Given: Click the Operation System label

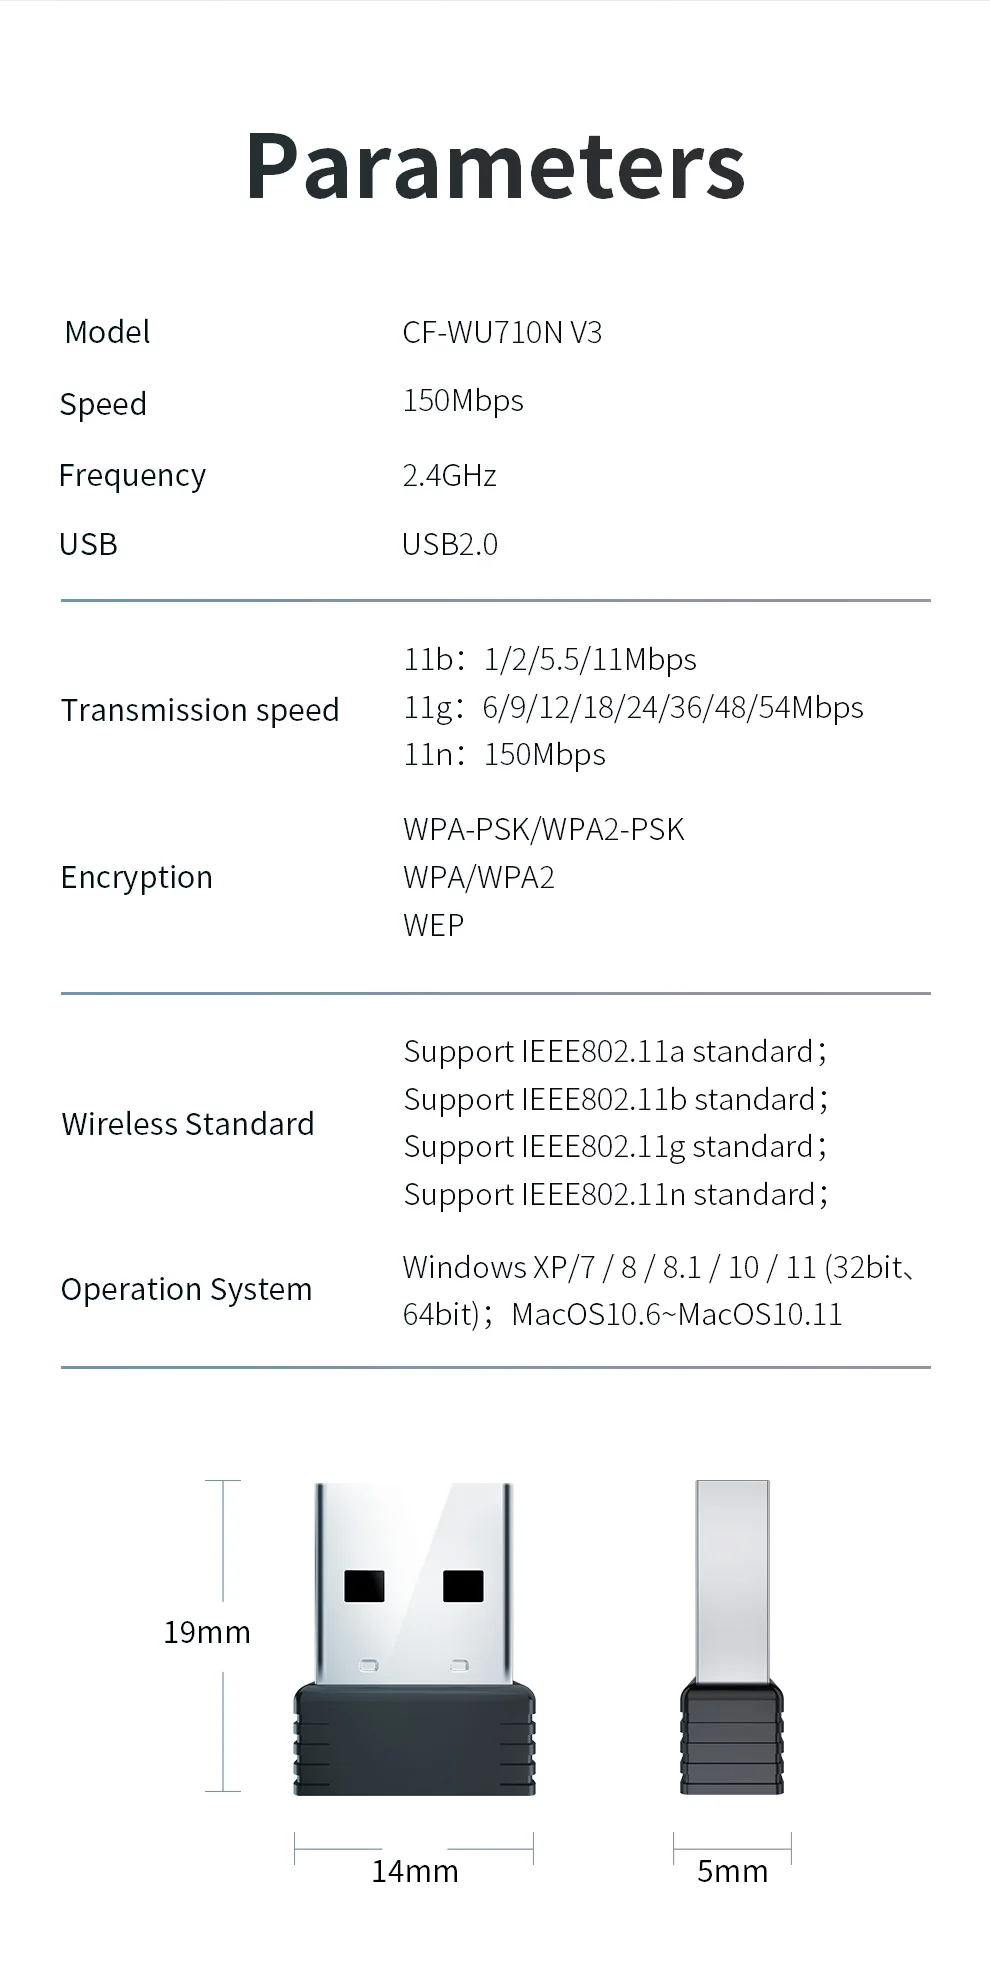Looking at the screenshot, I should pyautogui.click(x=187, y=1290).
